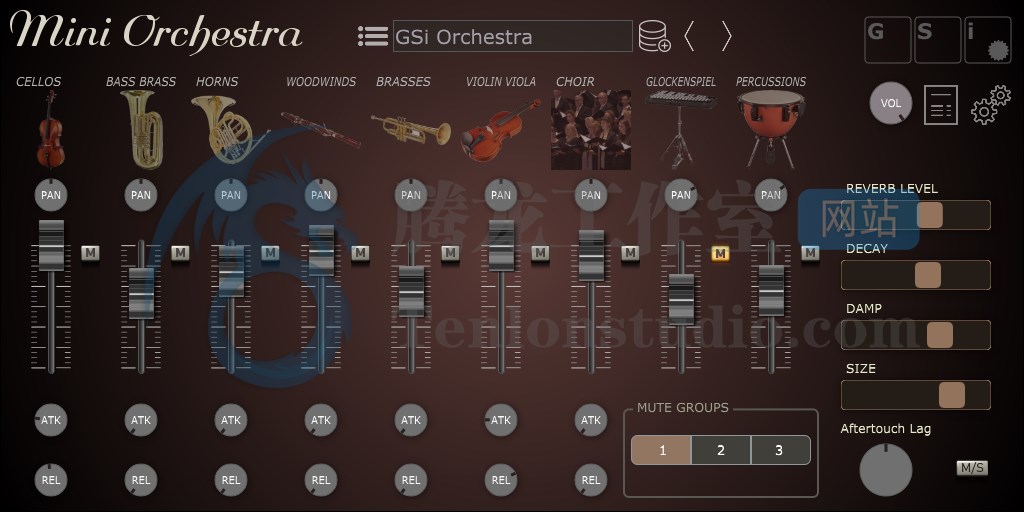The height and width of the screenshot is (512, 1024).
Task: Click the i logo tile with gear
Action: 987,40
